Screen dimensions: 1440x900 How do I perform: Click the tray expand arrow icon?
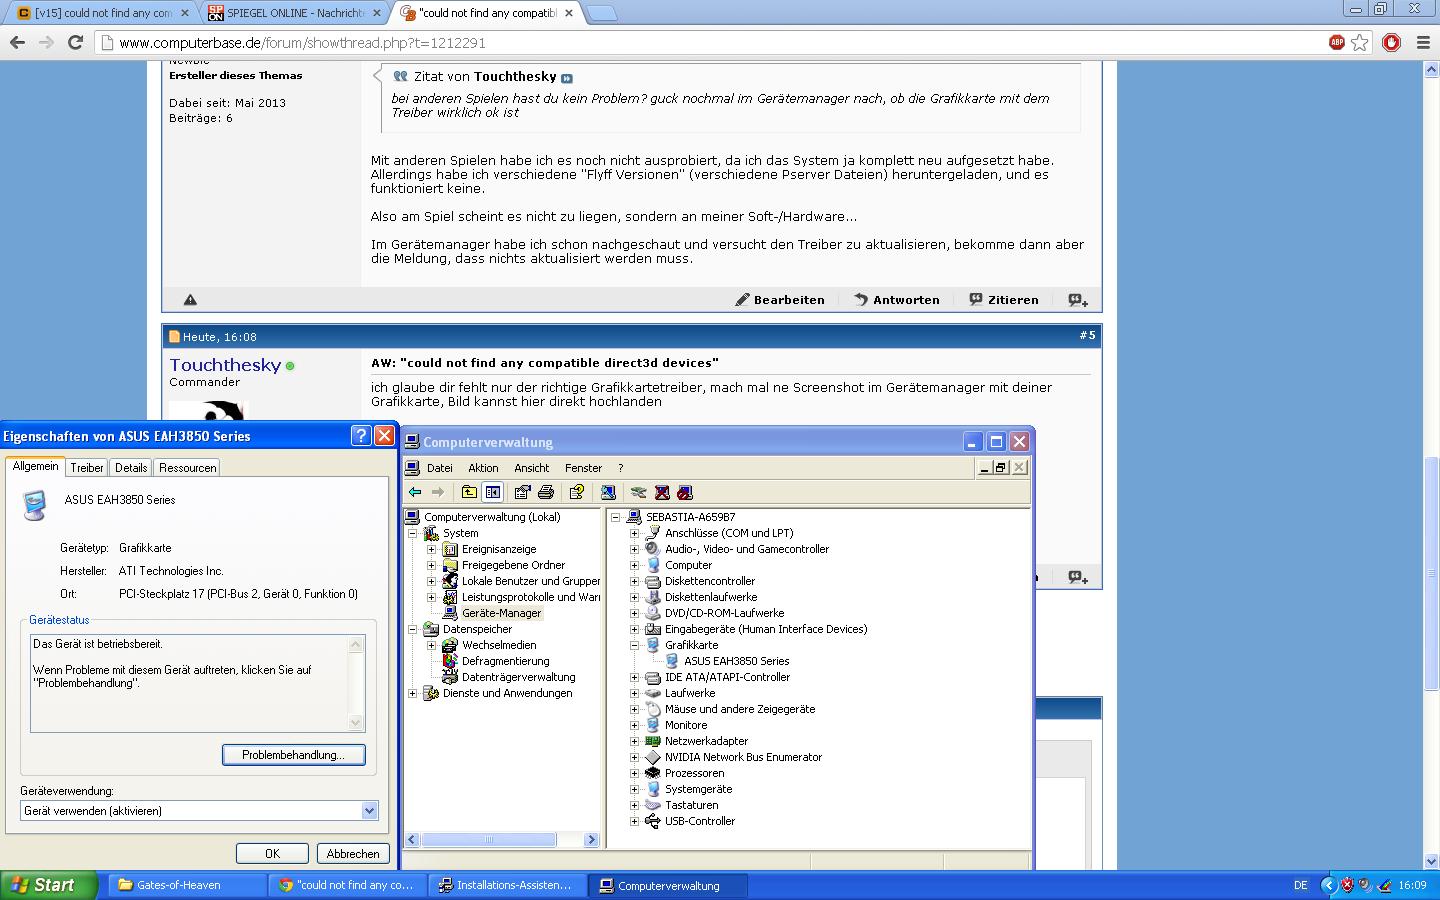pos(1328,885)
